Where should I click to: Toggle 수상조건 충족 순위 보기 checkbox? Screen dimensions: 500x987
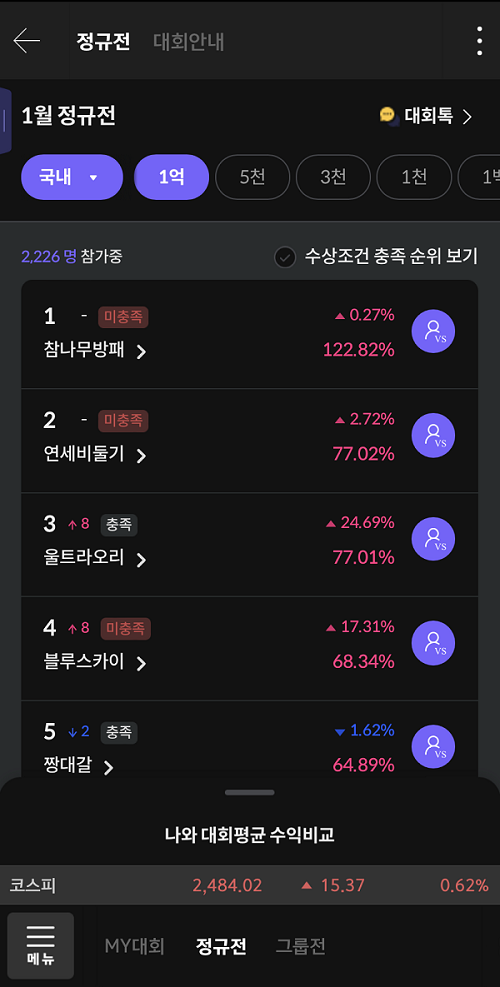(x=285, y=257)
